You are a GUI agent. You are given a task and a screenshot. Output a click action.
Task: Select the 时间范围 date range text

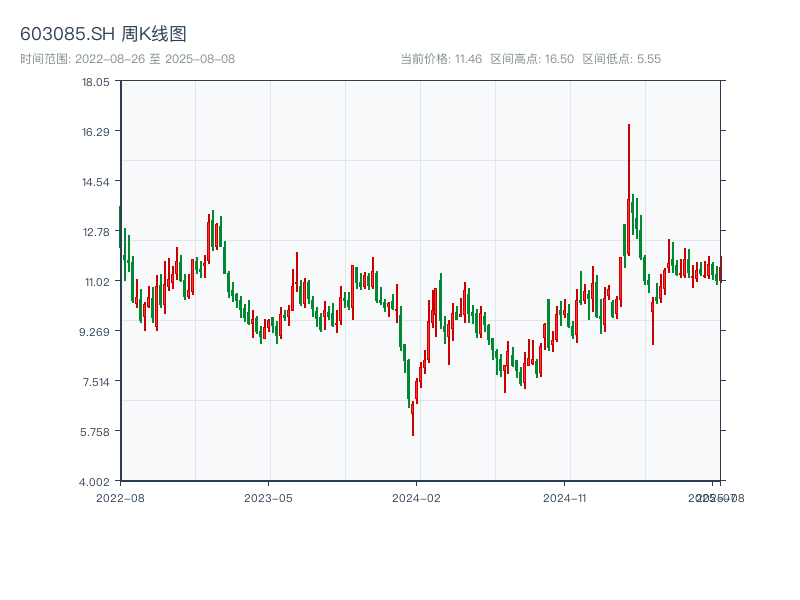[127, 59]
